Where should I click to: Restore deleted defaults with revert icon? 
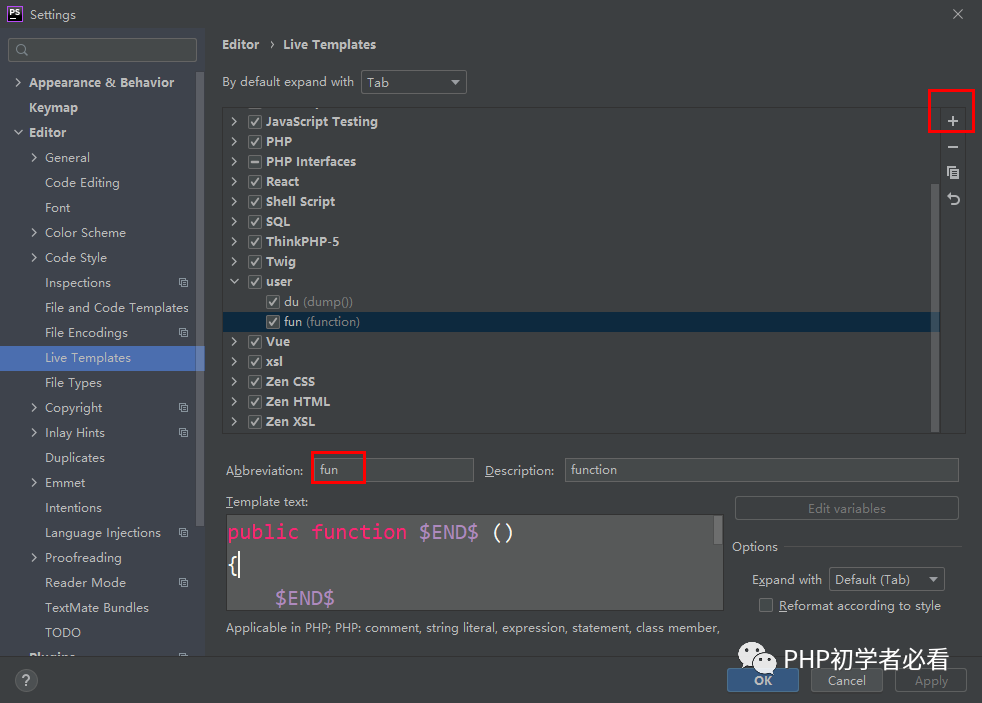[x=953, y=200]
